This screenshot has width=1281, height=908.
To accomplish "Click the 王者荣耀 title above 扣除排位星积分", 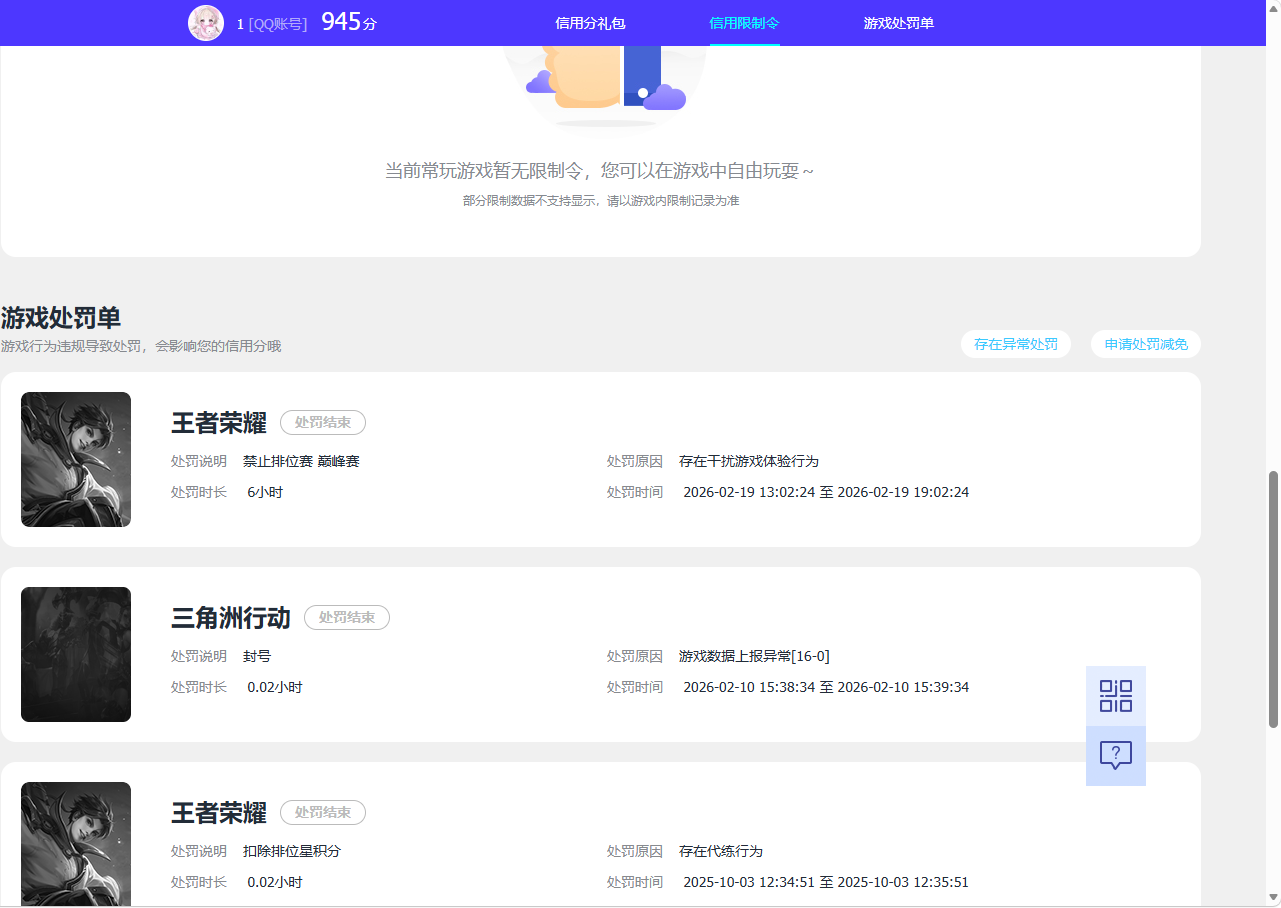I will coord(219,813).
